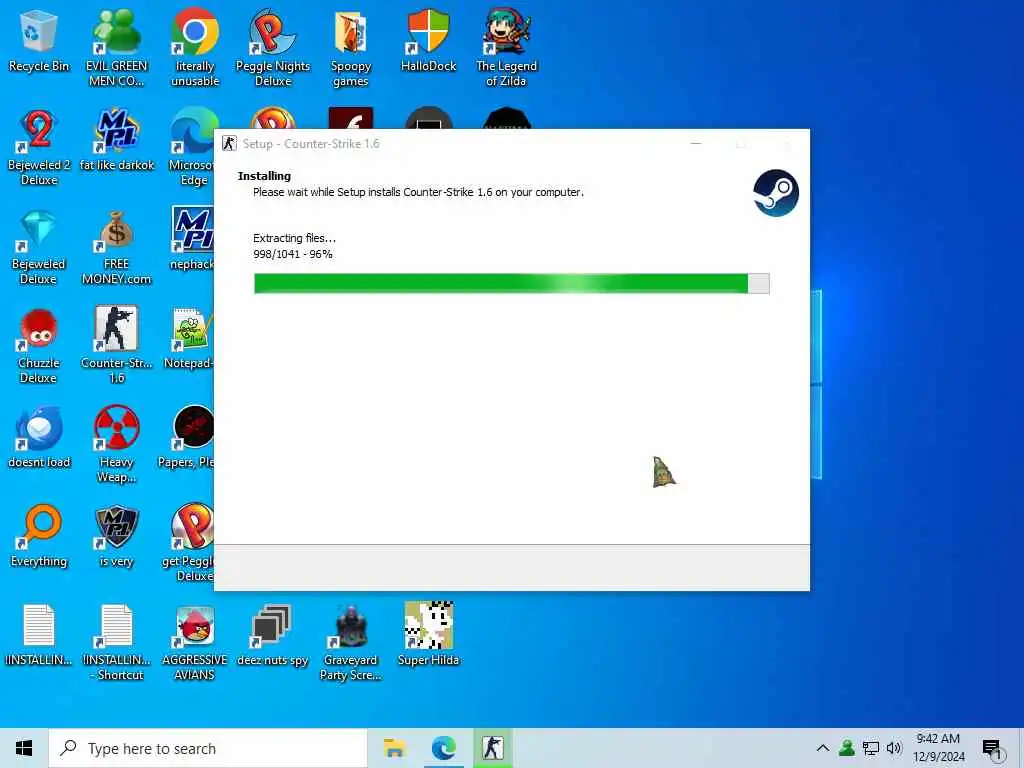Click the green user tray icon

pos(847,748)
